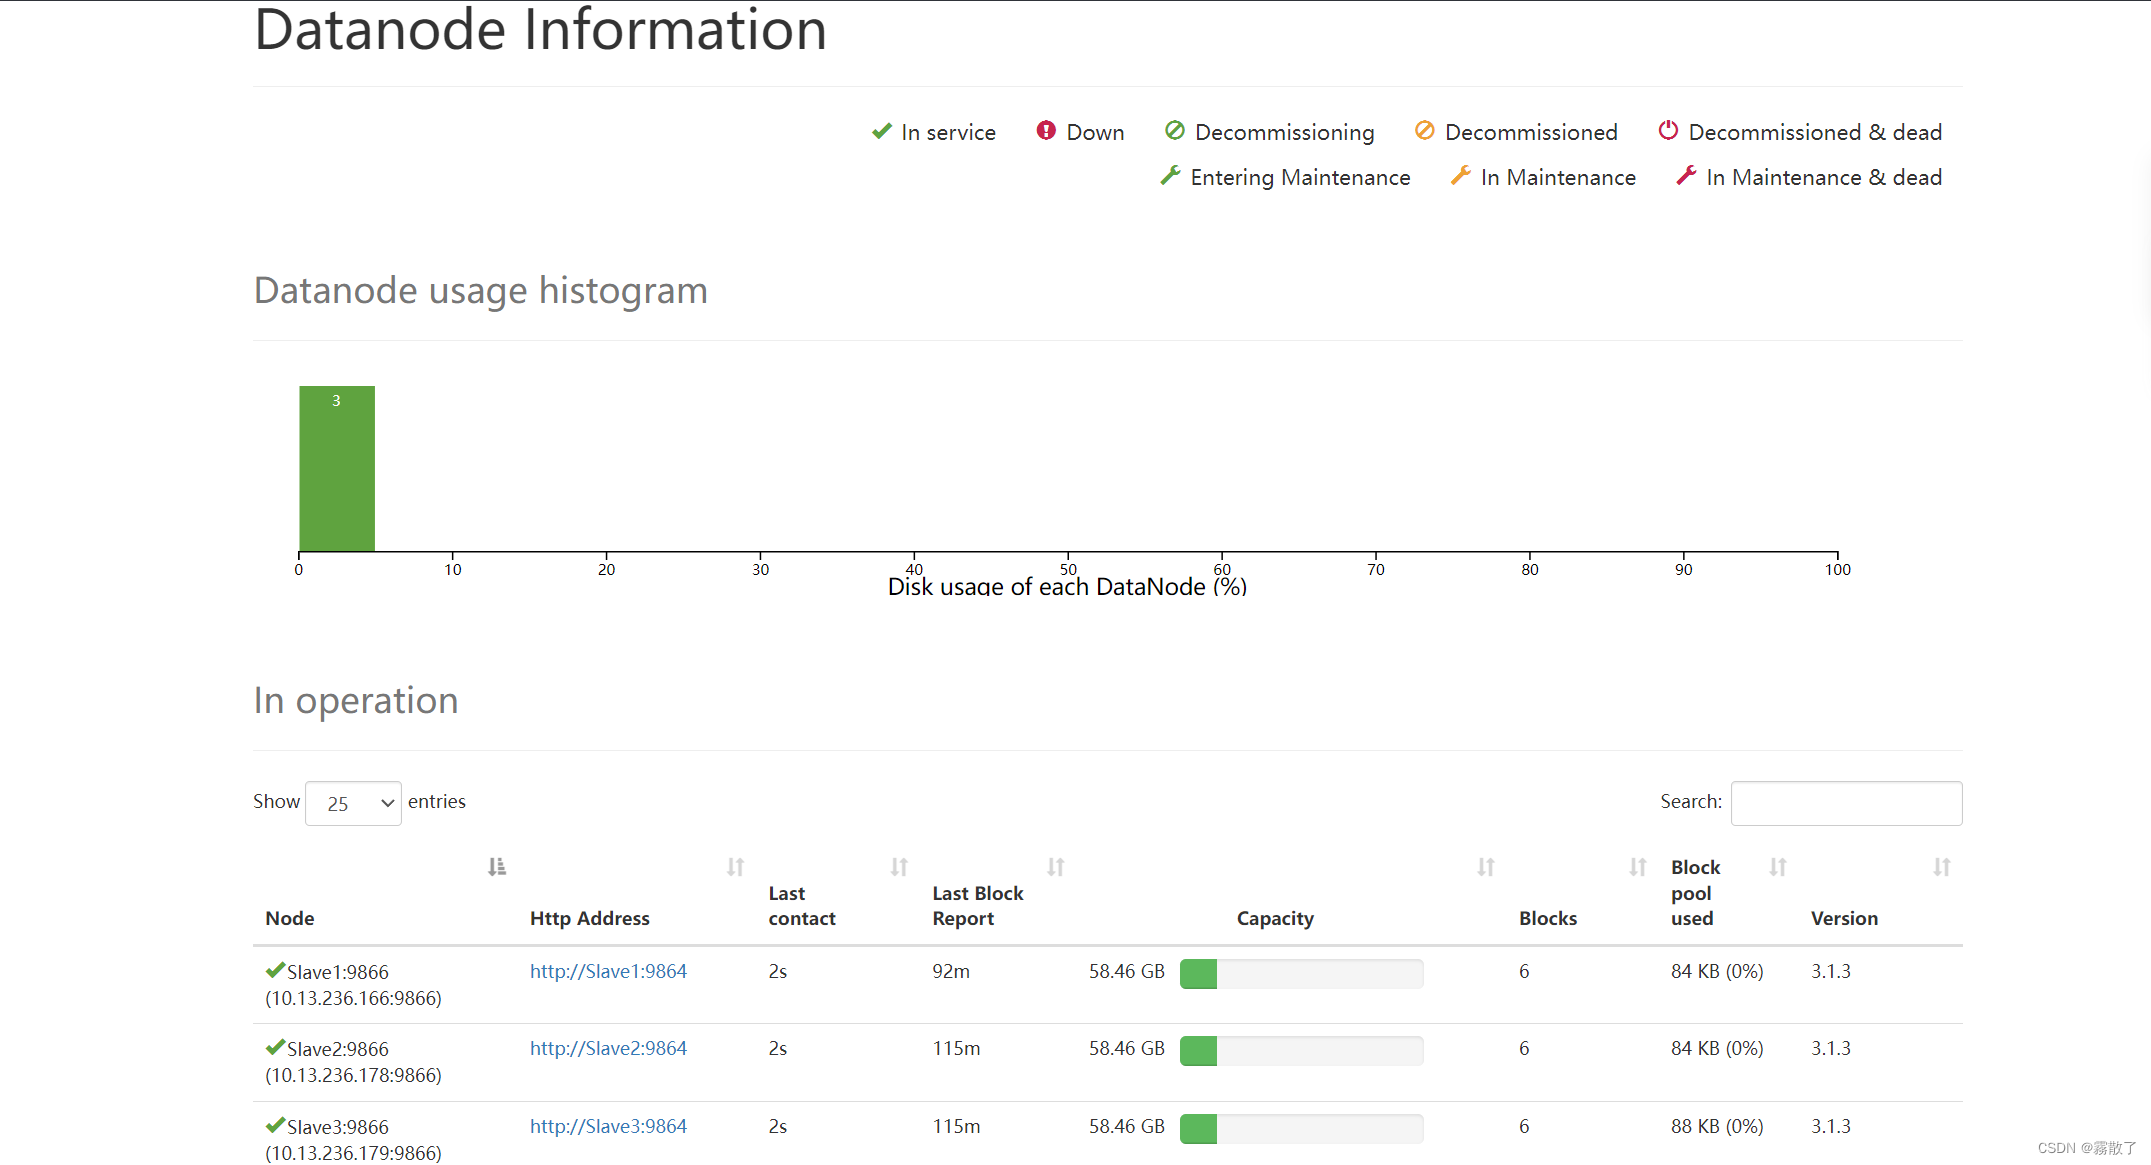This screenshot has height=1165, width=2151.
Task: Open the Show entries dropdown
Action: pos(353,803)
